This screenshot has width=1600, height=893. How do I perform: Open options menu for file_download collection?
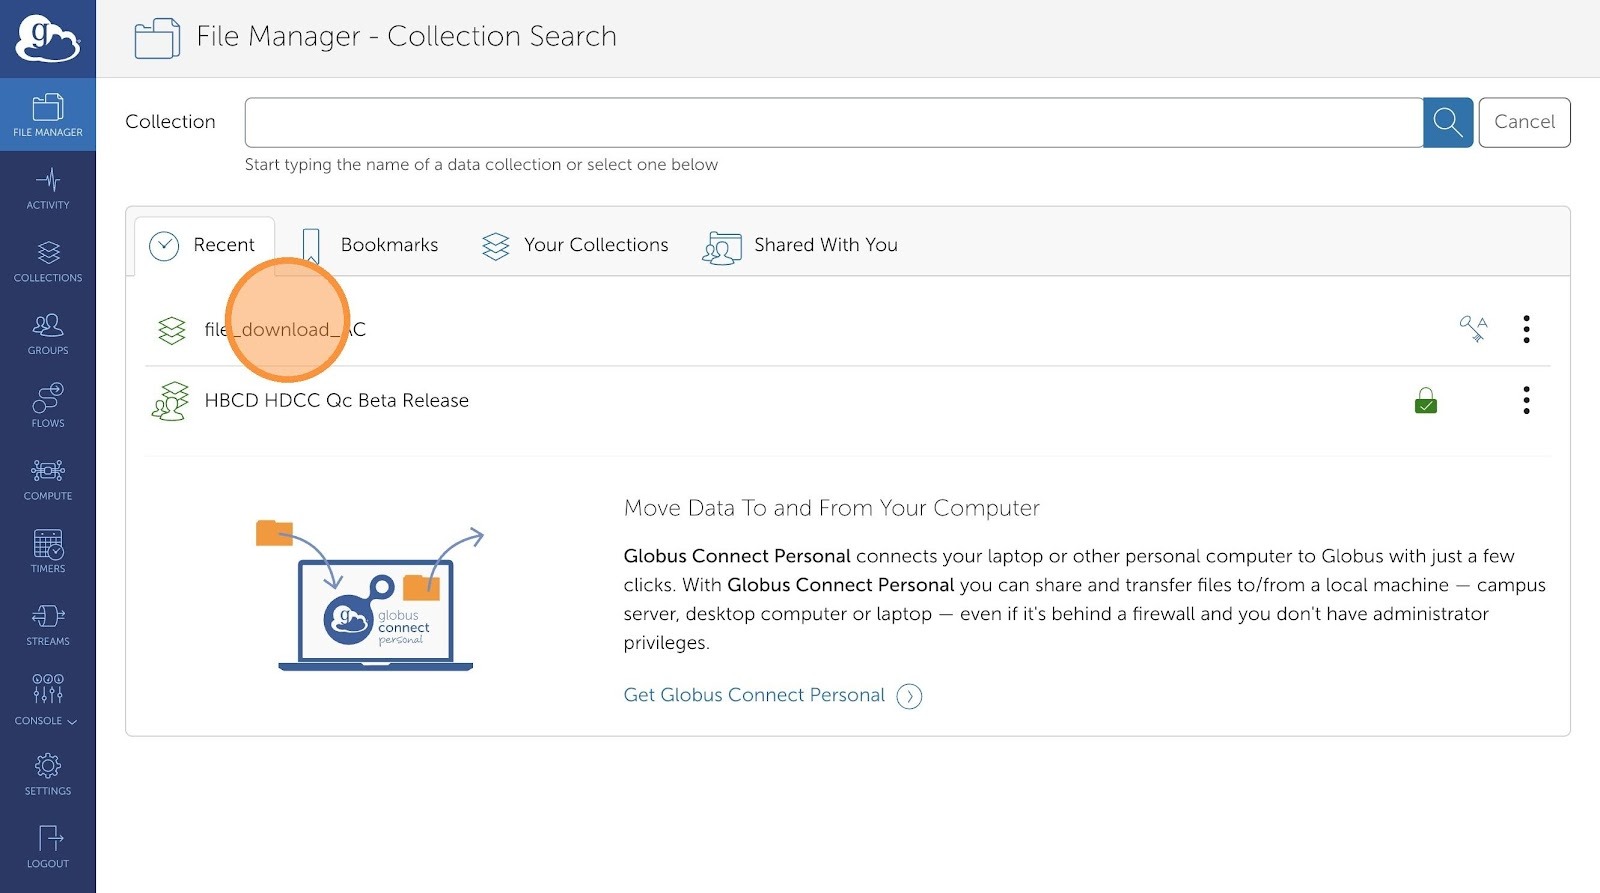(1526, 329)
